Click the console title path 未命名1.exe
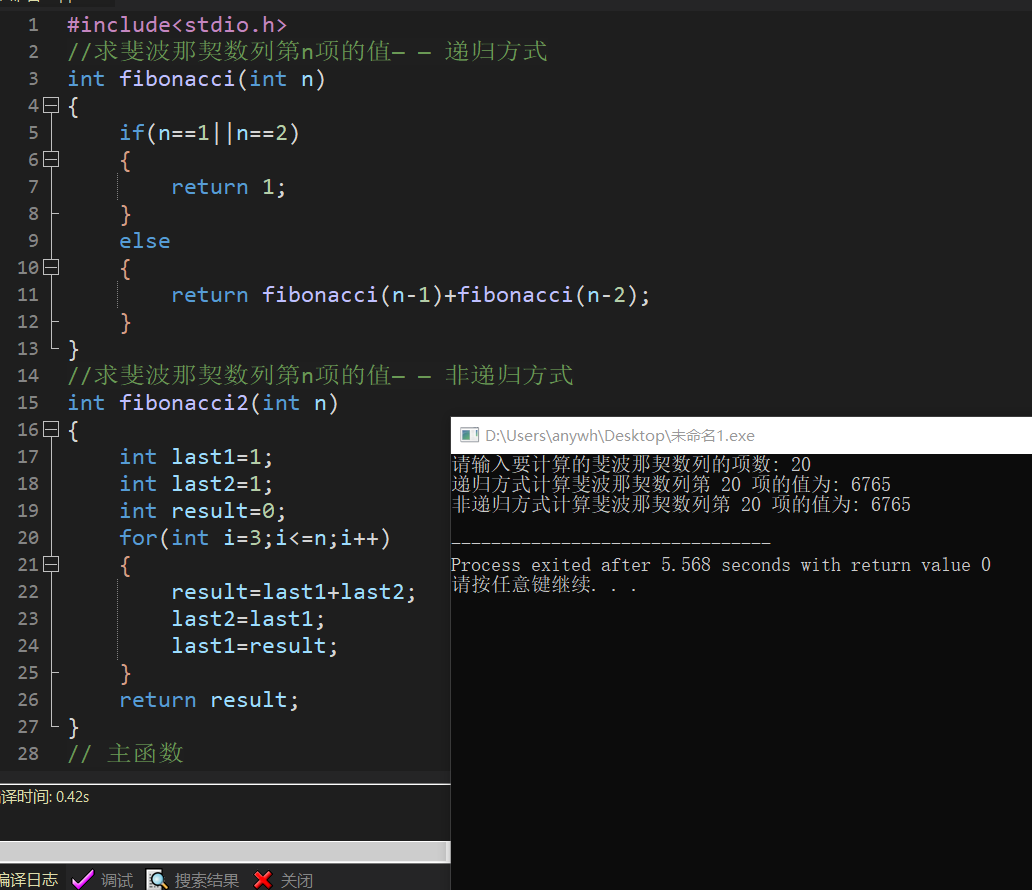The height and width of the screenshot is (890, 1032). pos(619,436)
